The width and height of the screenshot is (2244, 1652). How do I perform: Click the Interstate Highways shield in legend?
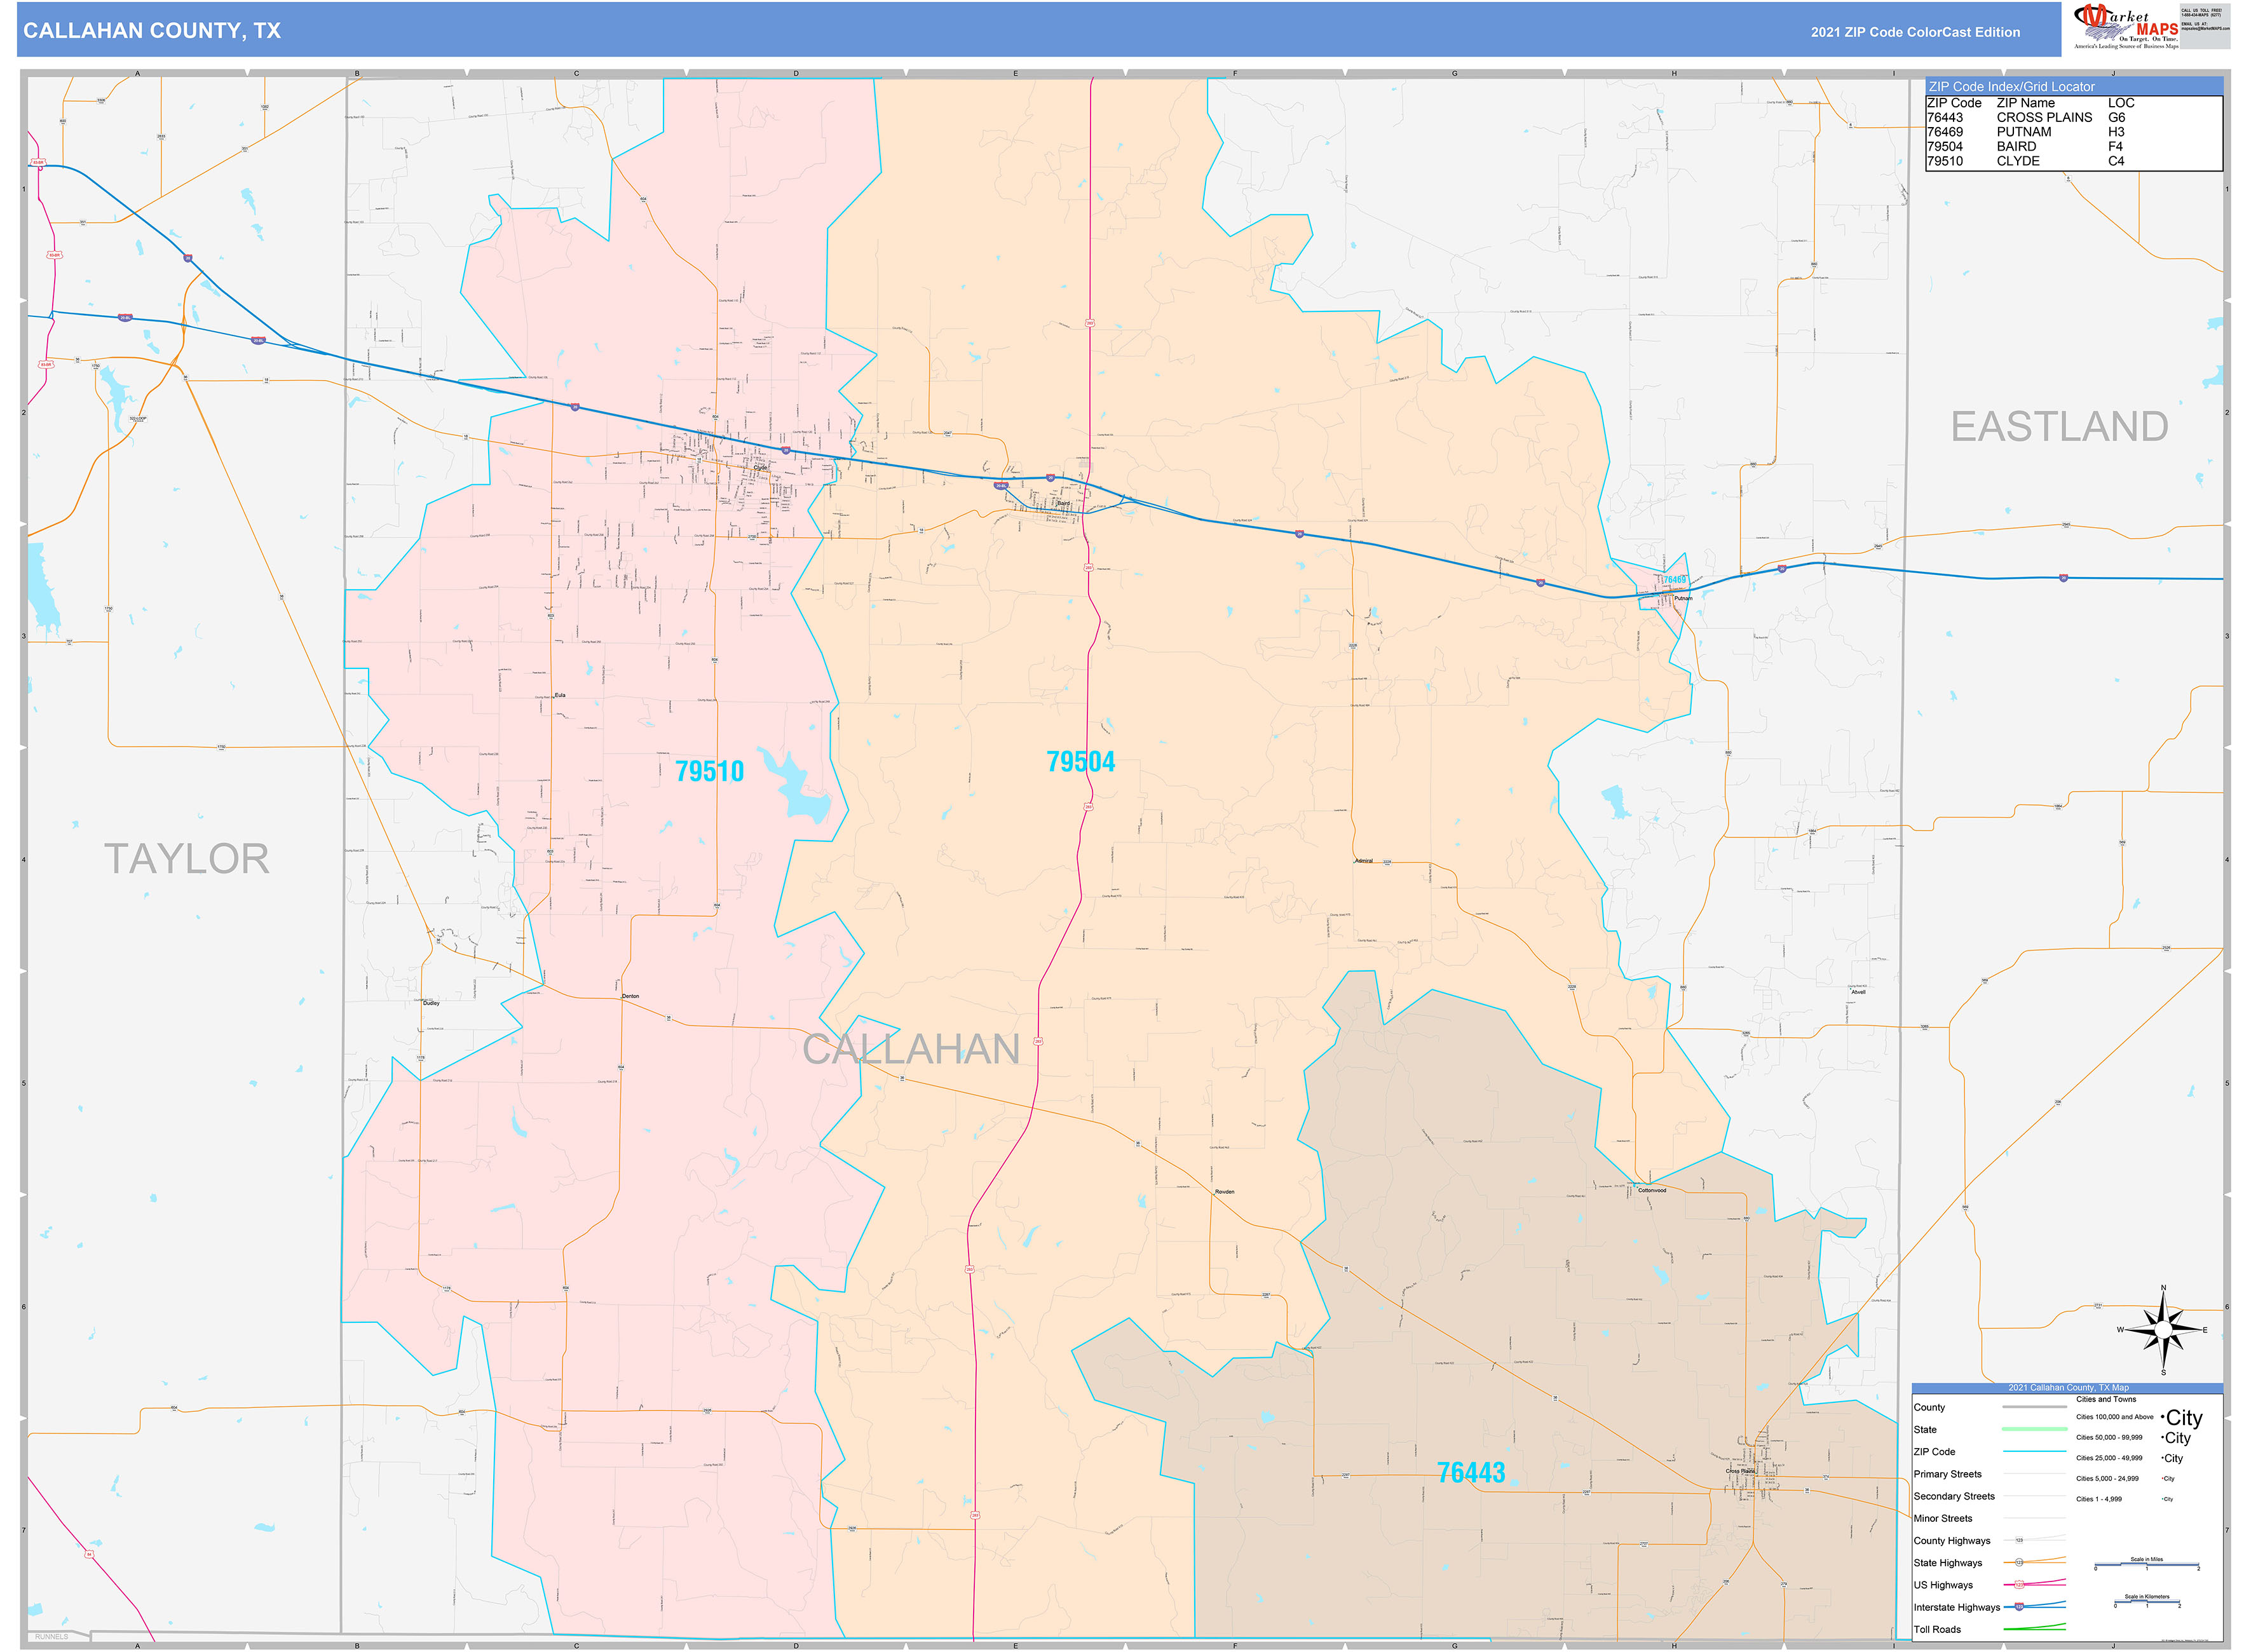(x=2019, y=1607)
